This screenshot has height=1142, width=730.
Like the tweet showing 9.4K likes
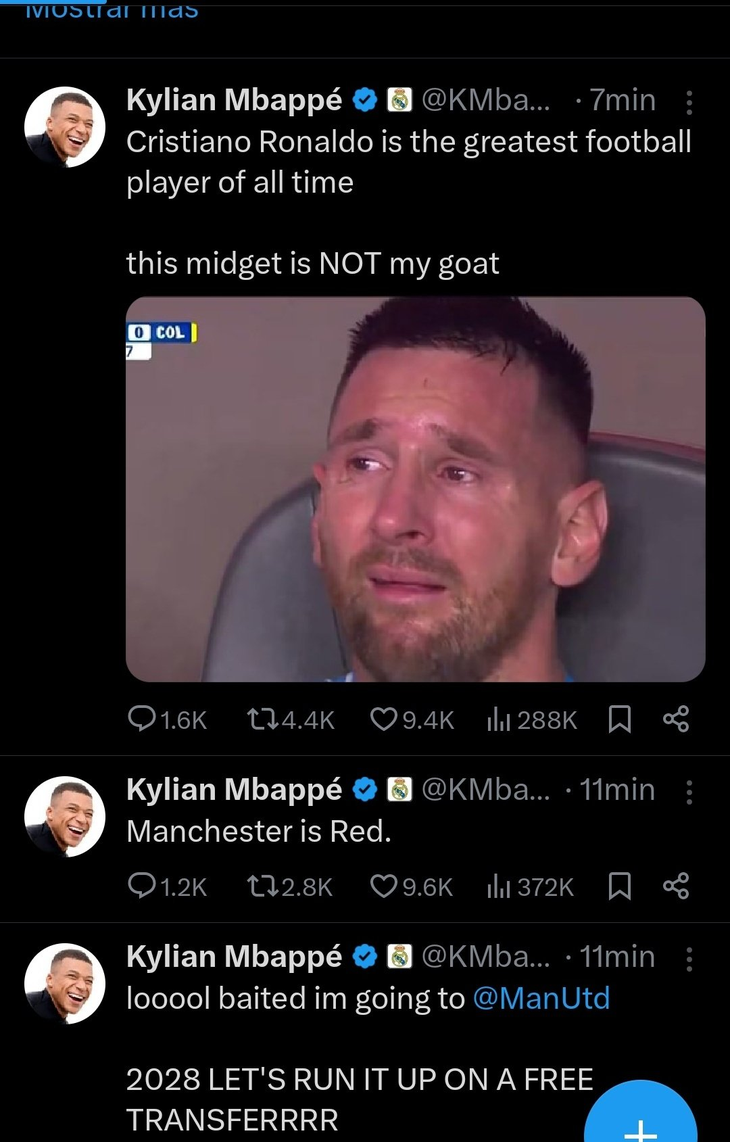point(383,719)
